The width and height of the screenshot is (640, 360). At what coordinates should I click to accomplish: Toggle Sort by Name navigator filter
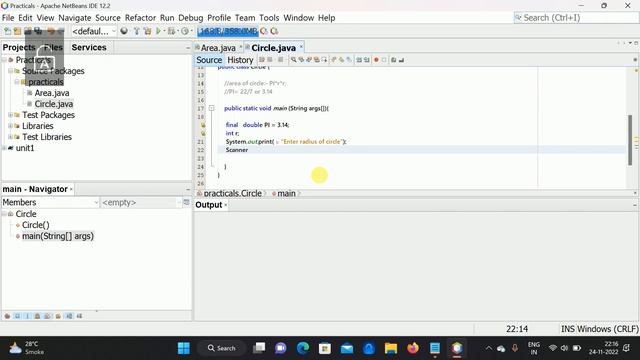click(x=69, y=316)
